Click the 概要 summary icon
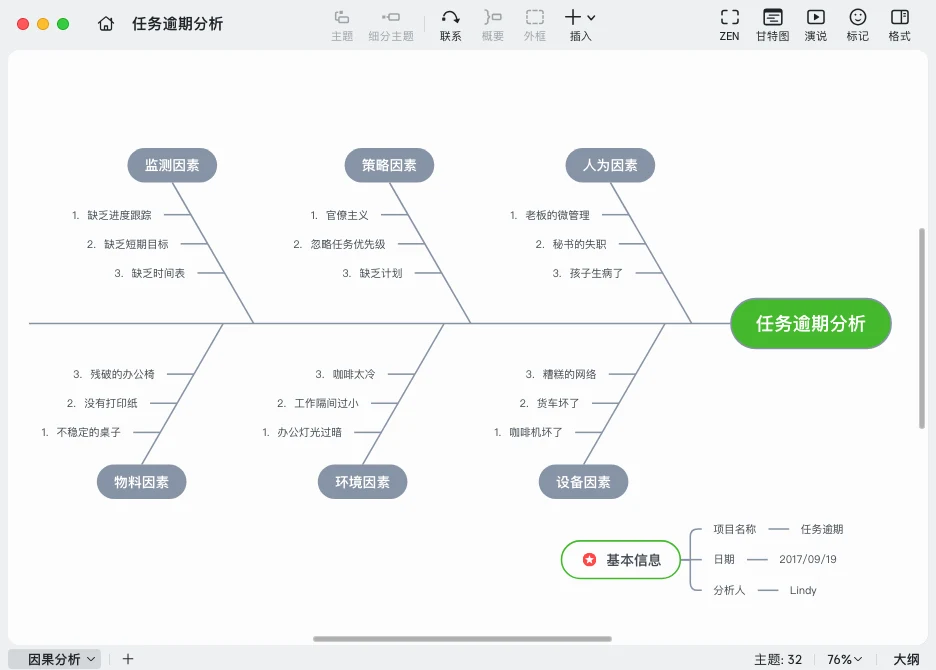 pos(492,23)
